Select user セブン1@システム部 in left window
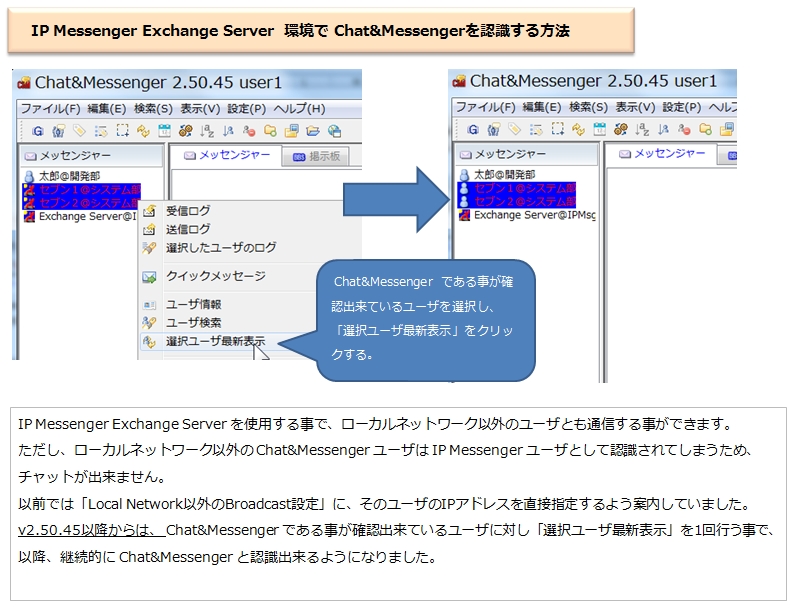Screen dimensions: 796x614 (x=81, y=190)
